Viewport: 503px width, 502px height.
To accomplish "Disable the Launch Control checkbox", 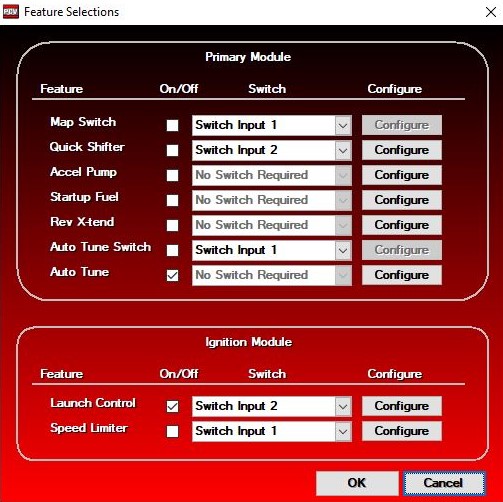I will tap(172, 406).
